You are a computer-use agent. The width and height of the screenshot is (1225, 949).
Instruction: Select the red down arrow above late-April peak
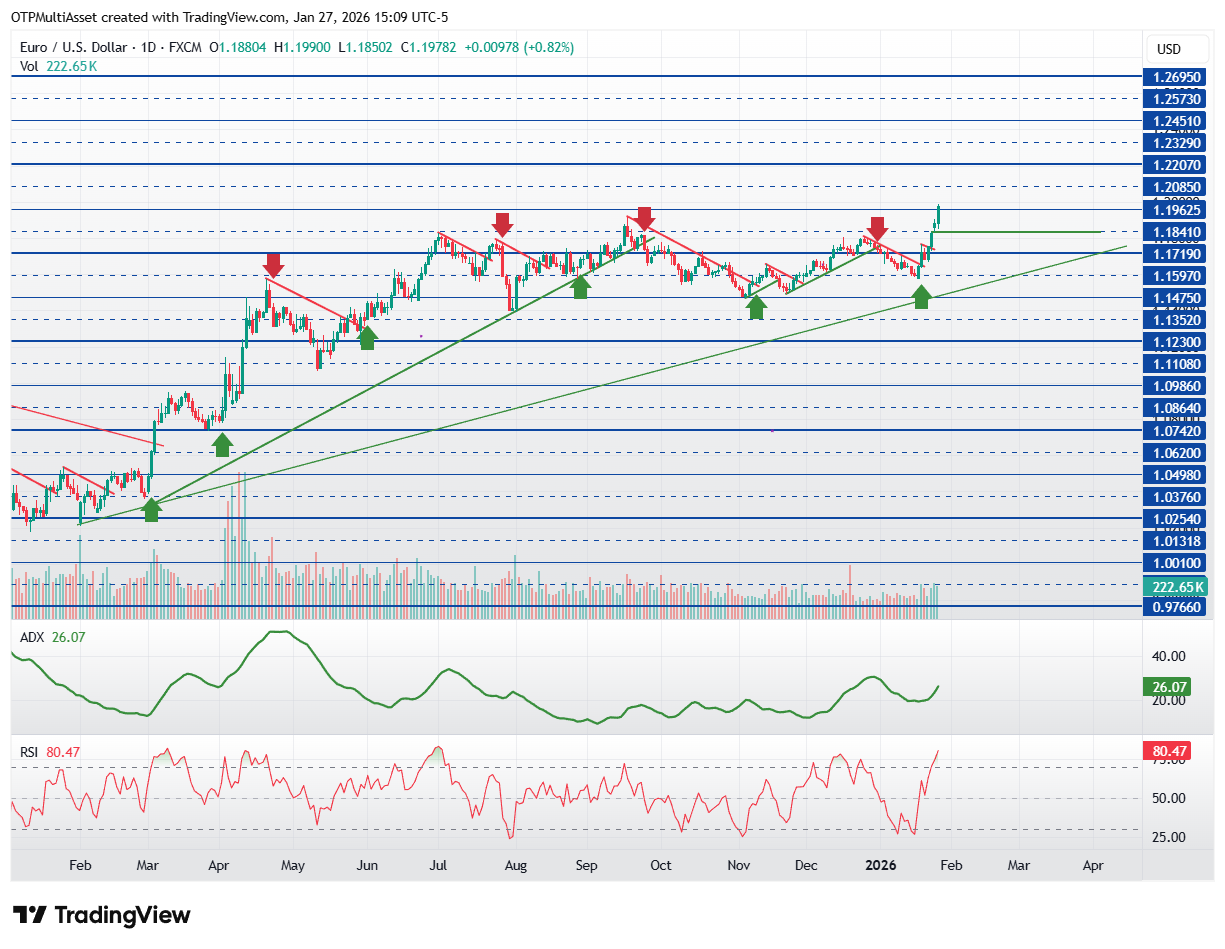click(x=273, y=265)
